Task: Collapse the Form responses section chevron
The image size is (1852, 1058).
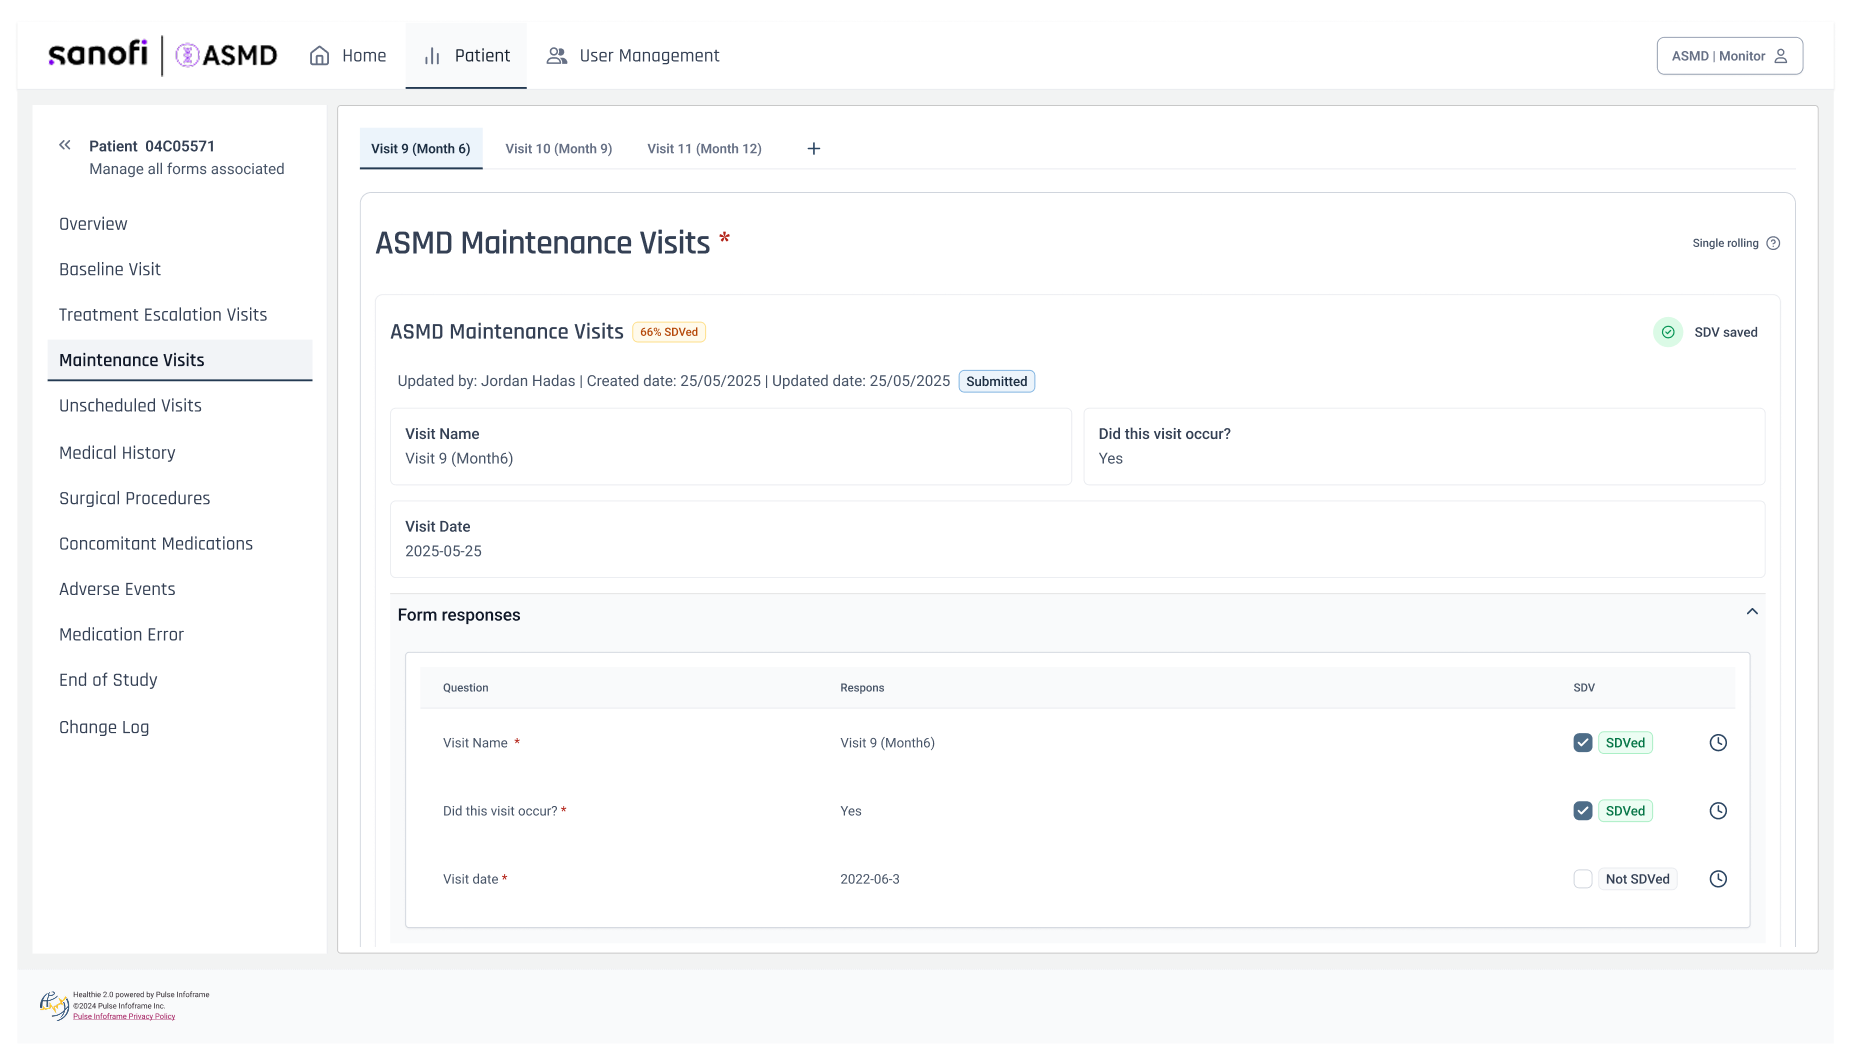Action: (x=1752, y=612)
